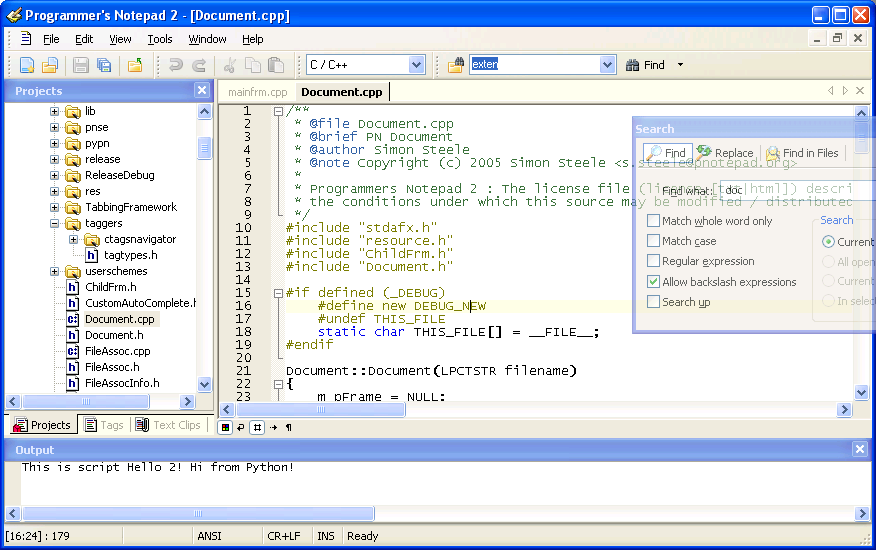
Task: Click the New file toolbar icon
Action: point(27,65)
